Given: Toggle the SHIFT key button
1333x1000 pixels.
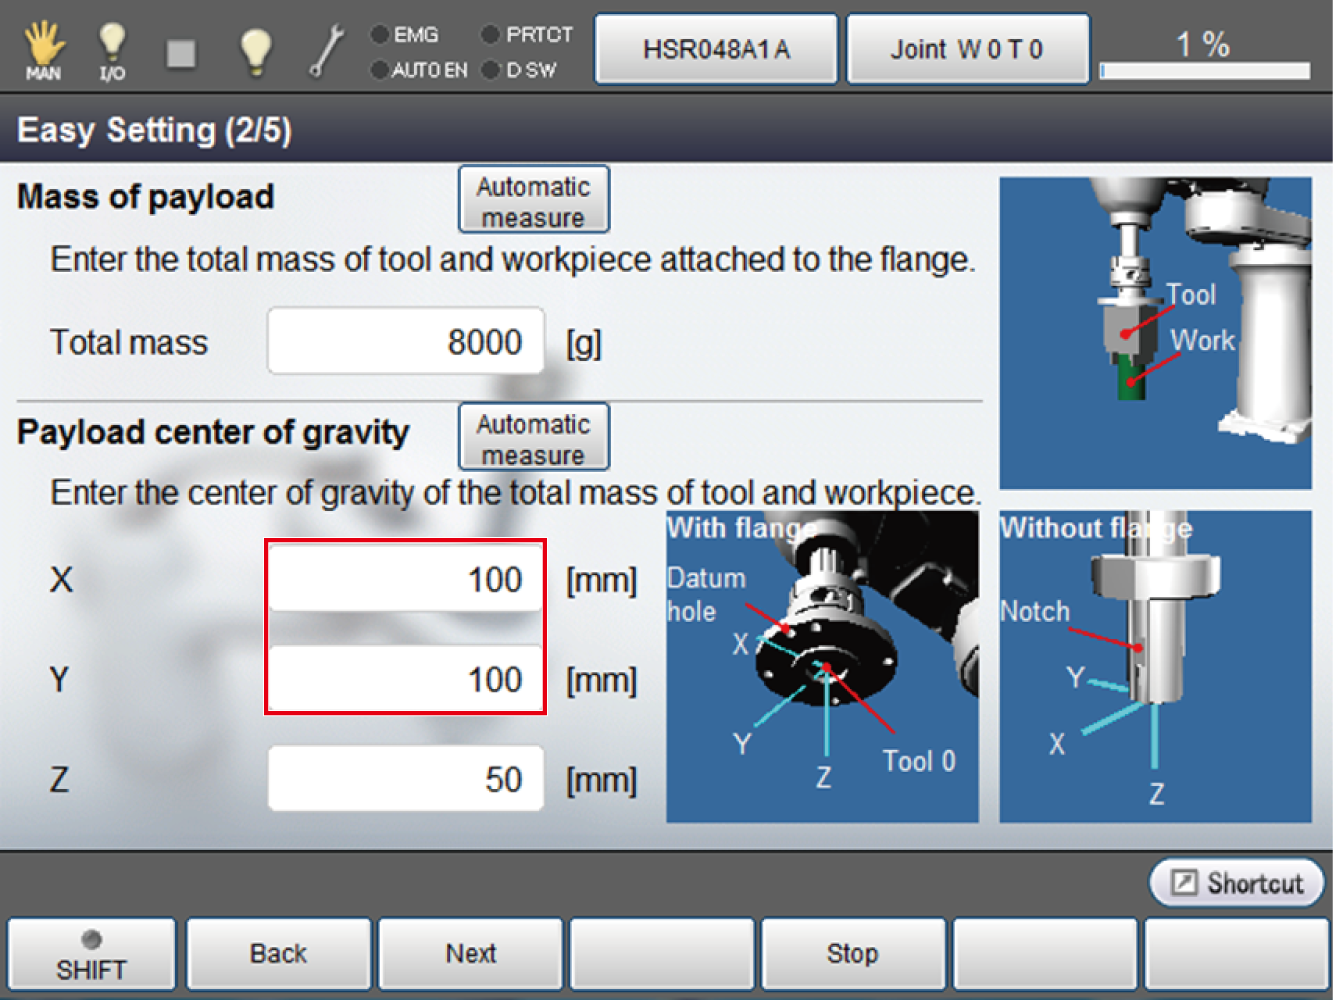Looking at the screenshot, I should click(91, 955).
